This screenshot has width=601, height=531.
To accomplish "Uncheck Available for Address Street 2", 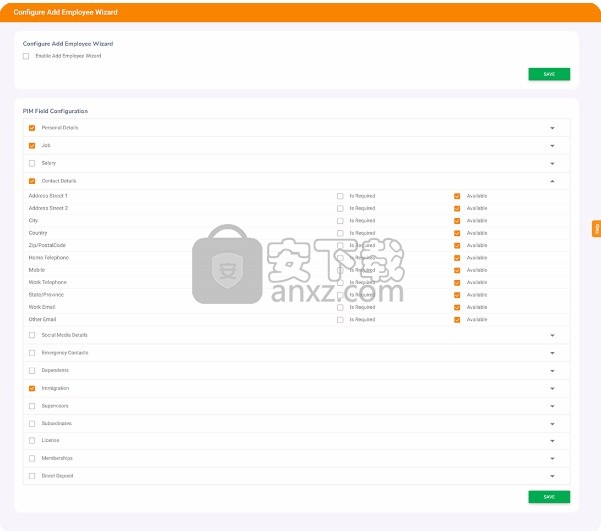I will (x=457, y=209).
